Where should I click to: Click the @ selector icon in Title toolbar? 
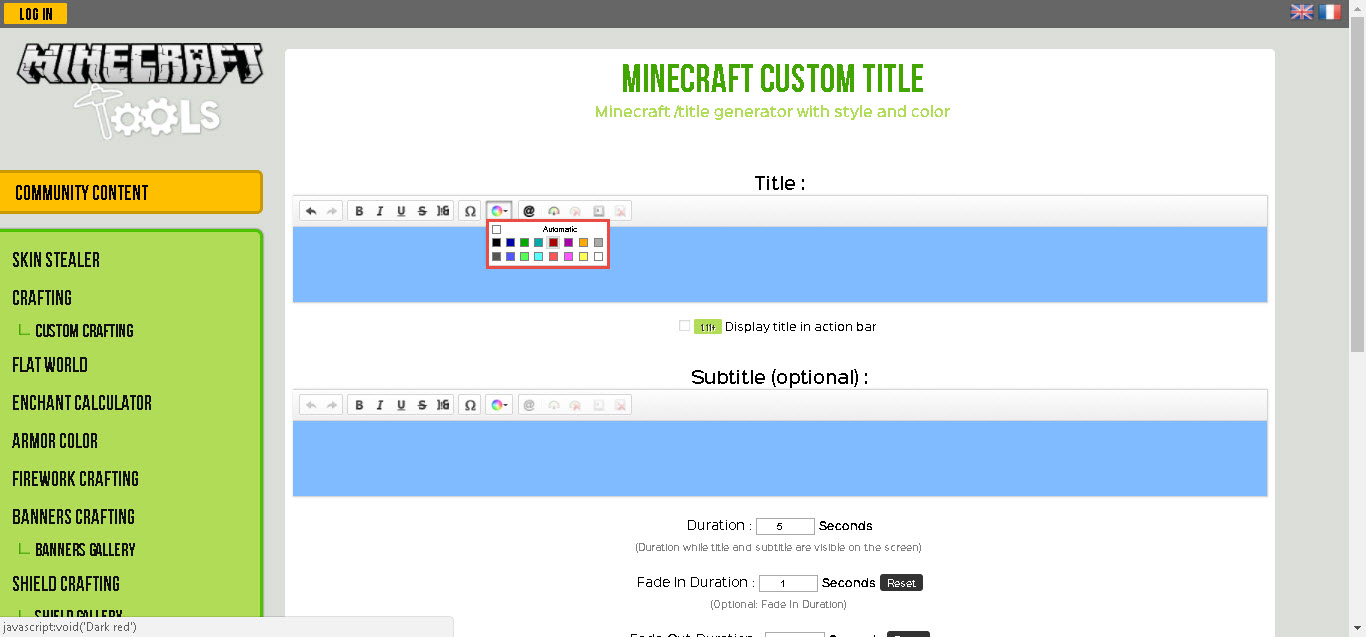click(x=529, y=211)
